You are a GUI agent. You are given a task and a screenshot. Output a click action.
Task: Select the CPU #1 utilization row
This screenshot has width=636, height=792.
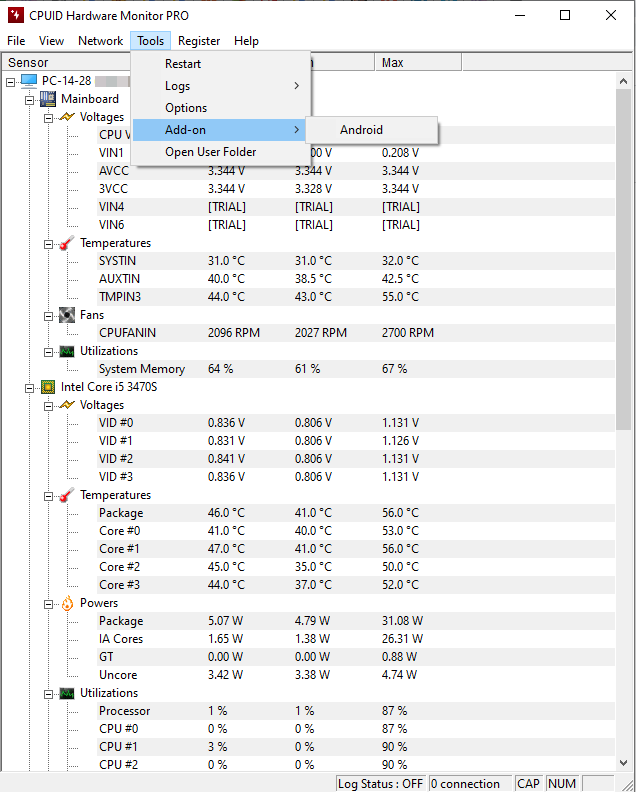point(356,747)
